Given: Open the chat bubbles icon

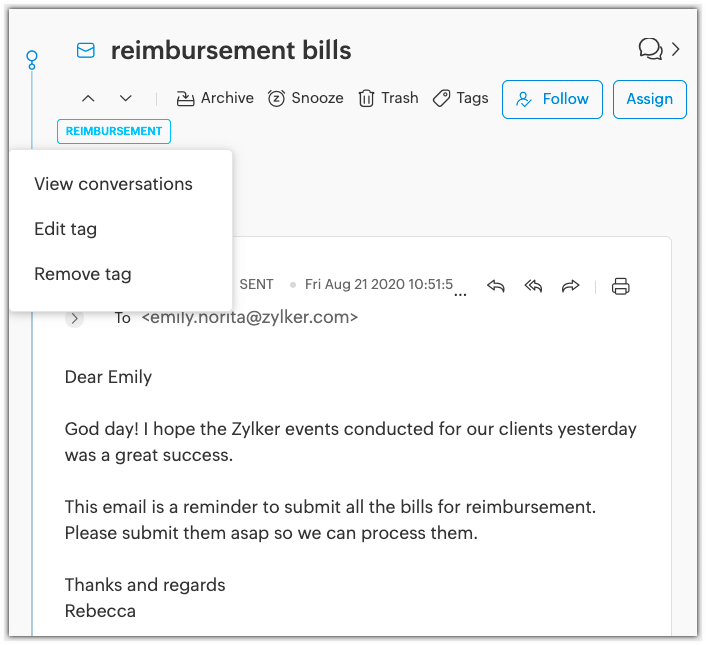Looking at the screenshot, I should click(x=650, y=49).
